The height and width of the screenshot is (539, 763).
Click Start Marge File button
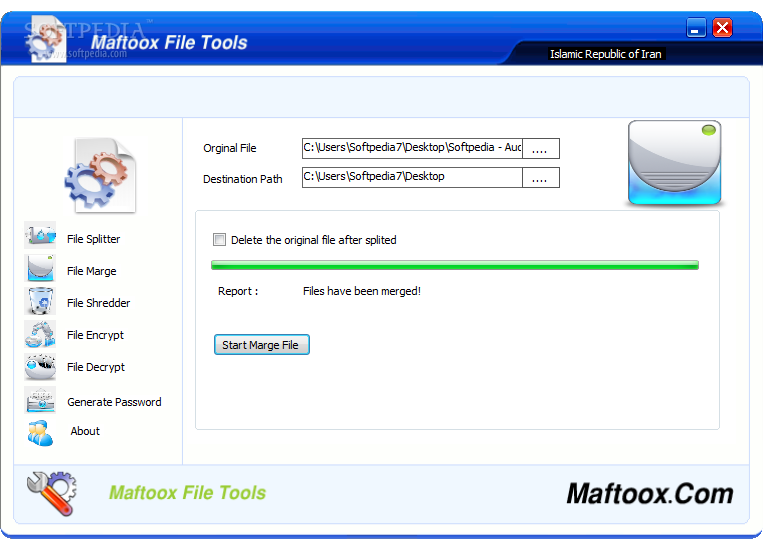(262, 345)
